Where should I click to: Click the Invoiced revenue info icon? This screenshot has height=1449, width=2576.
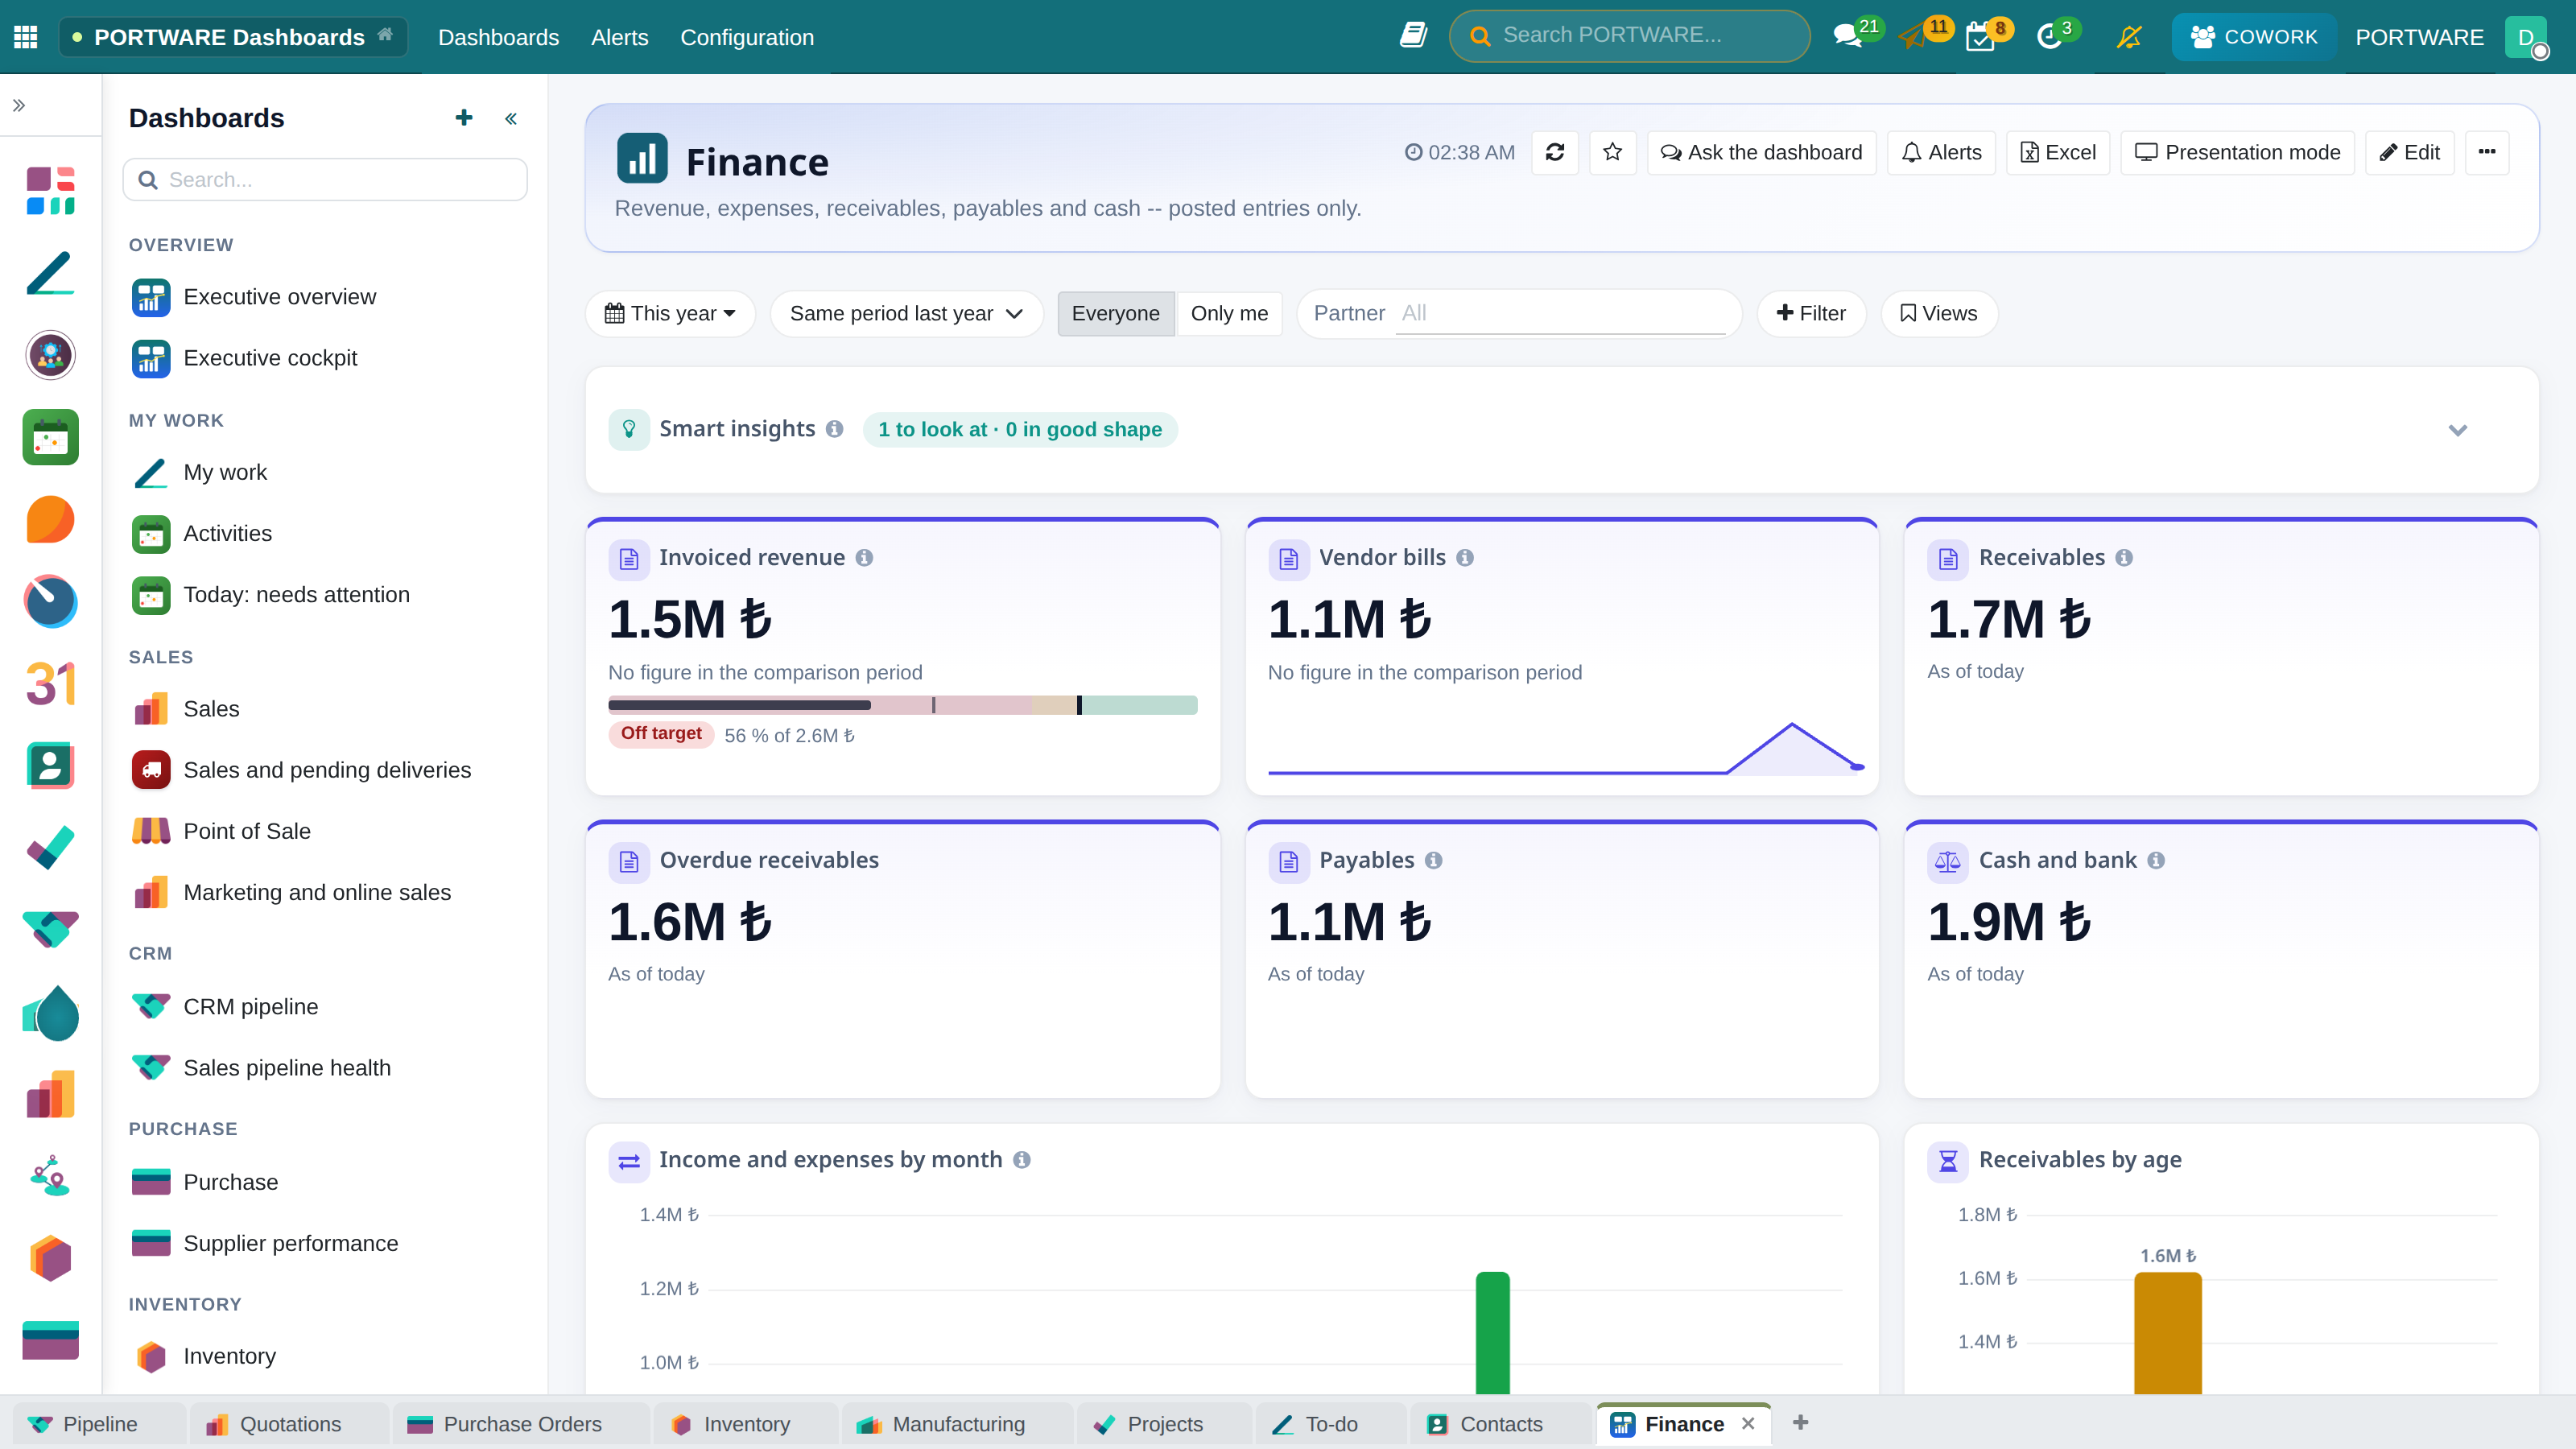864,558
